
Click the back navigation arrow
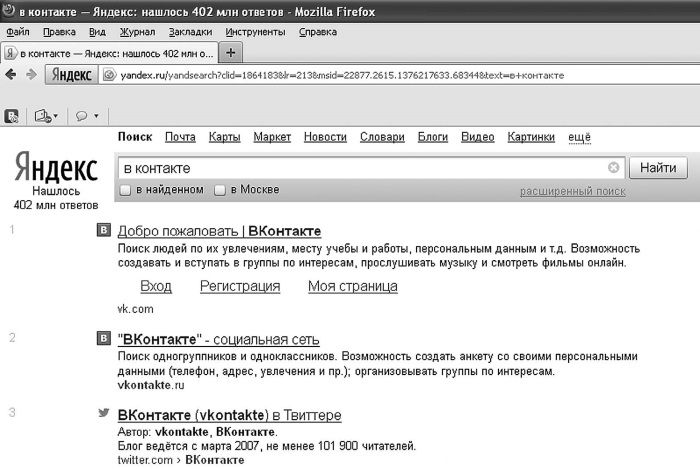(11, 75)
